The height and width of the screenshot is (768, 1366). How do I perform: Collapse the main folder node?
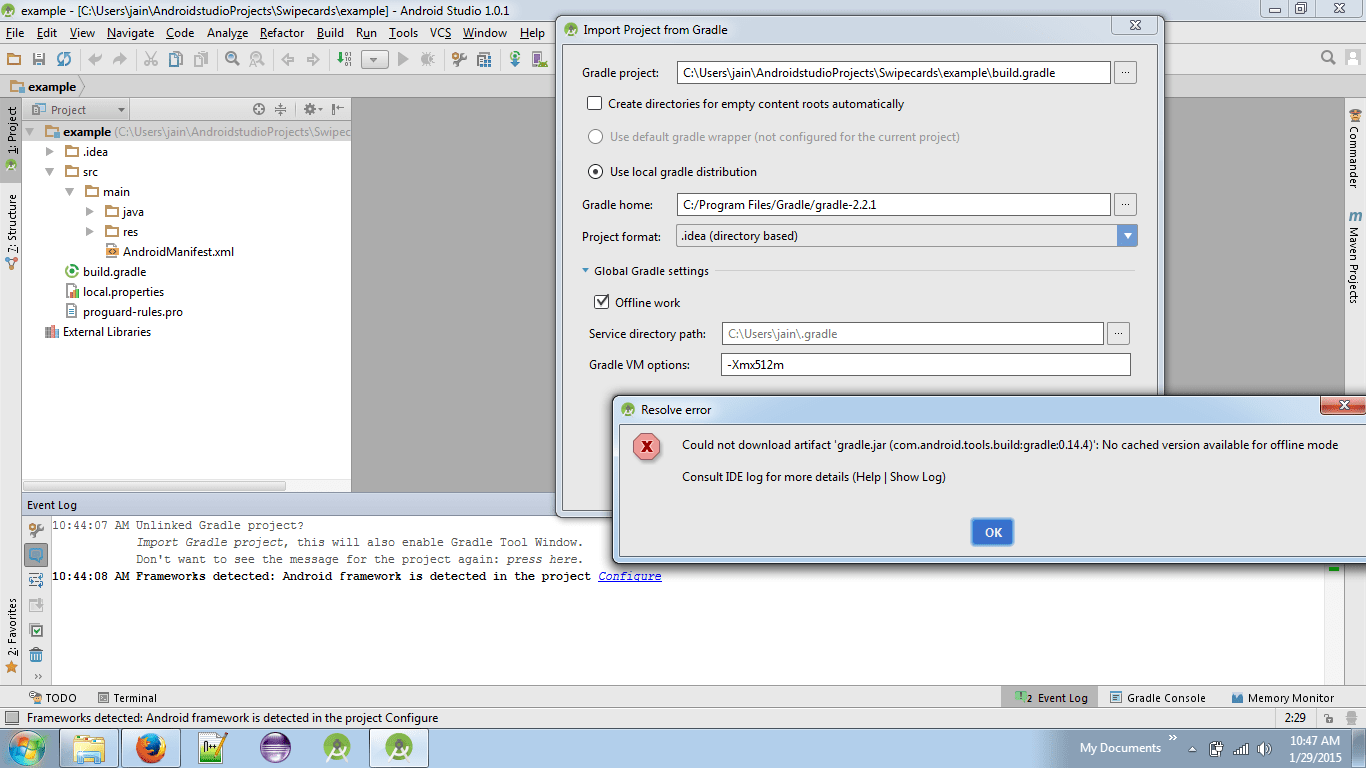point(70,192)
